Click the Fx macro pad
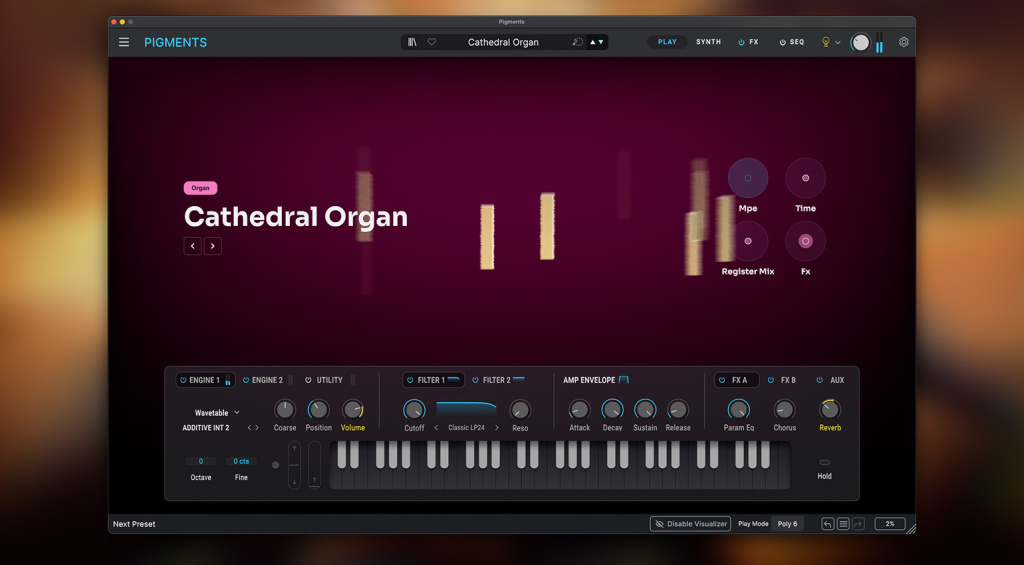The width and height of the screenshot is (1024, 565). tap(805, 241)
